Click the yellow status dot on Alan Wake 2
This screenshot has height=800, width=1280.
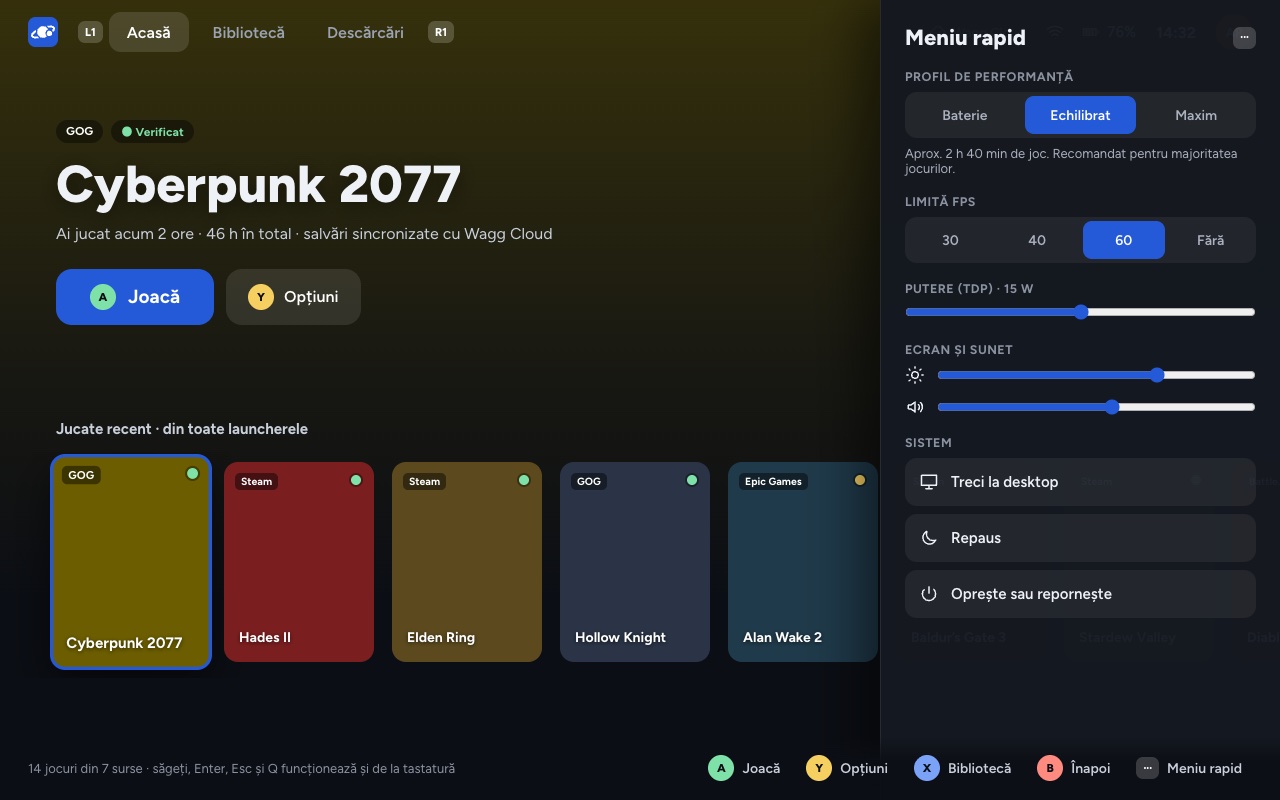pyautogui.click(x=860, y=480)
